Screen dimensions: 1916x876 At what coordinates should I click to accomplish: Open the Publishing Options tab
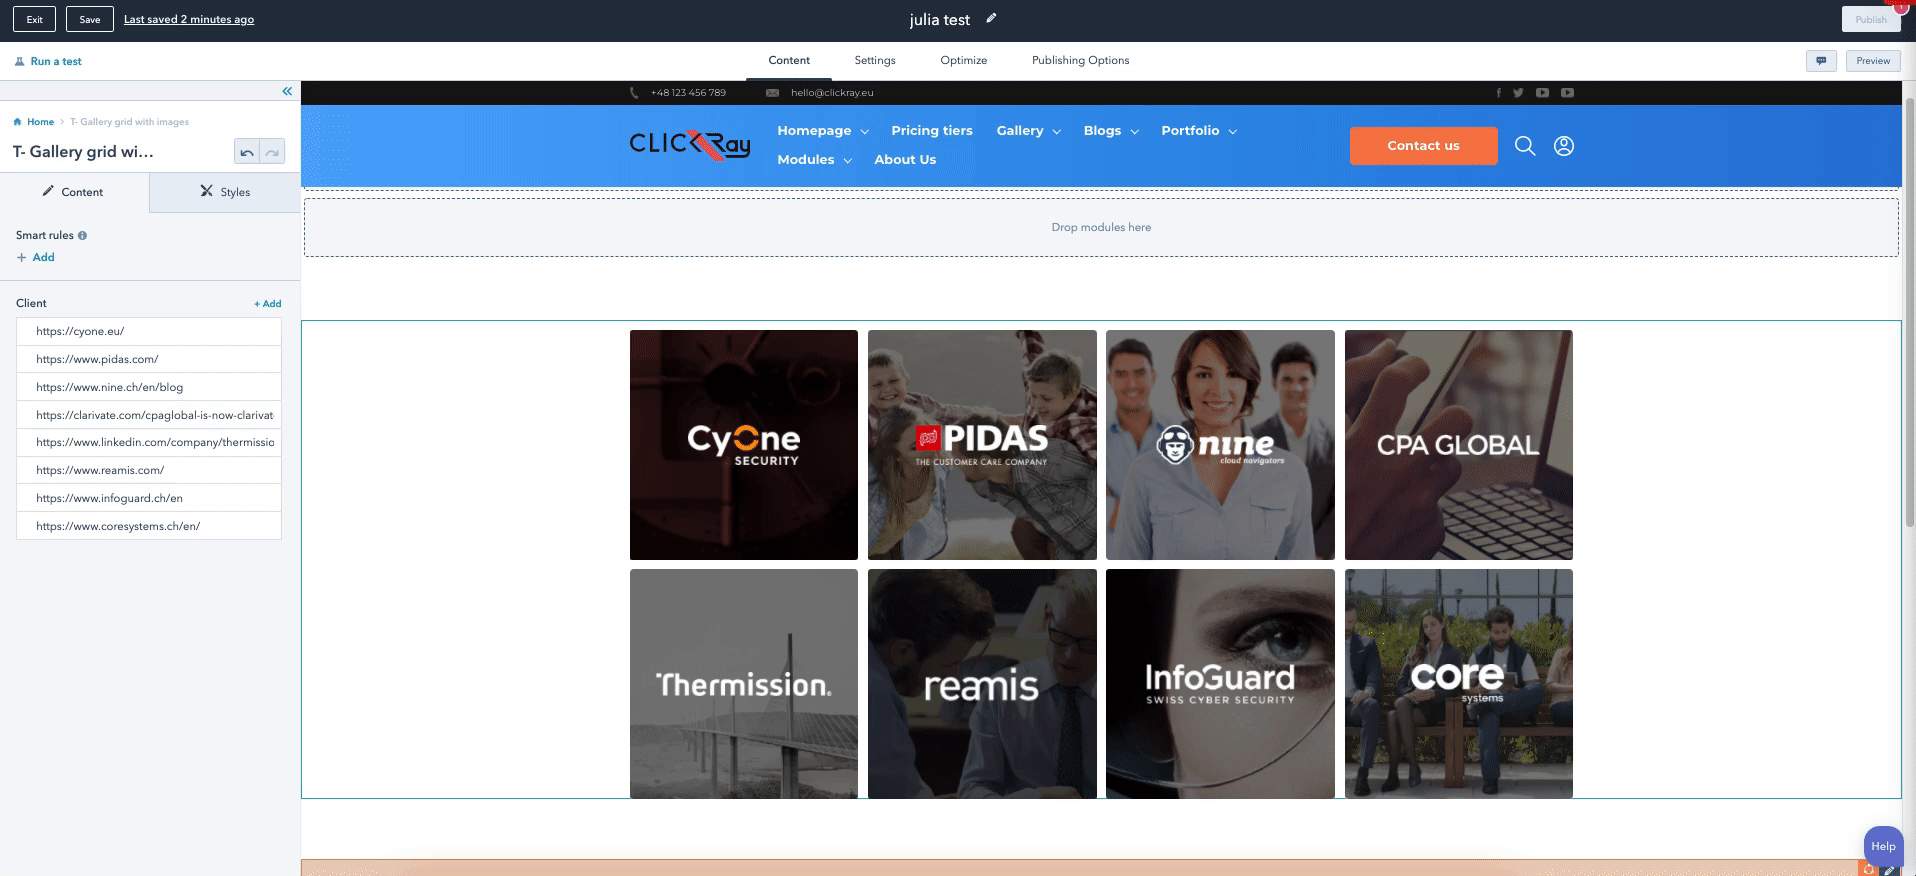1080,61
